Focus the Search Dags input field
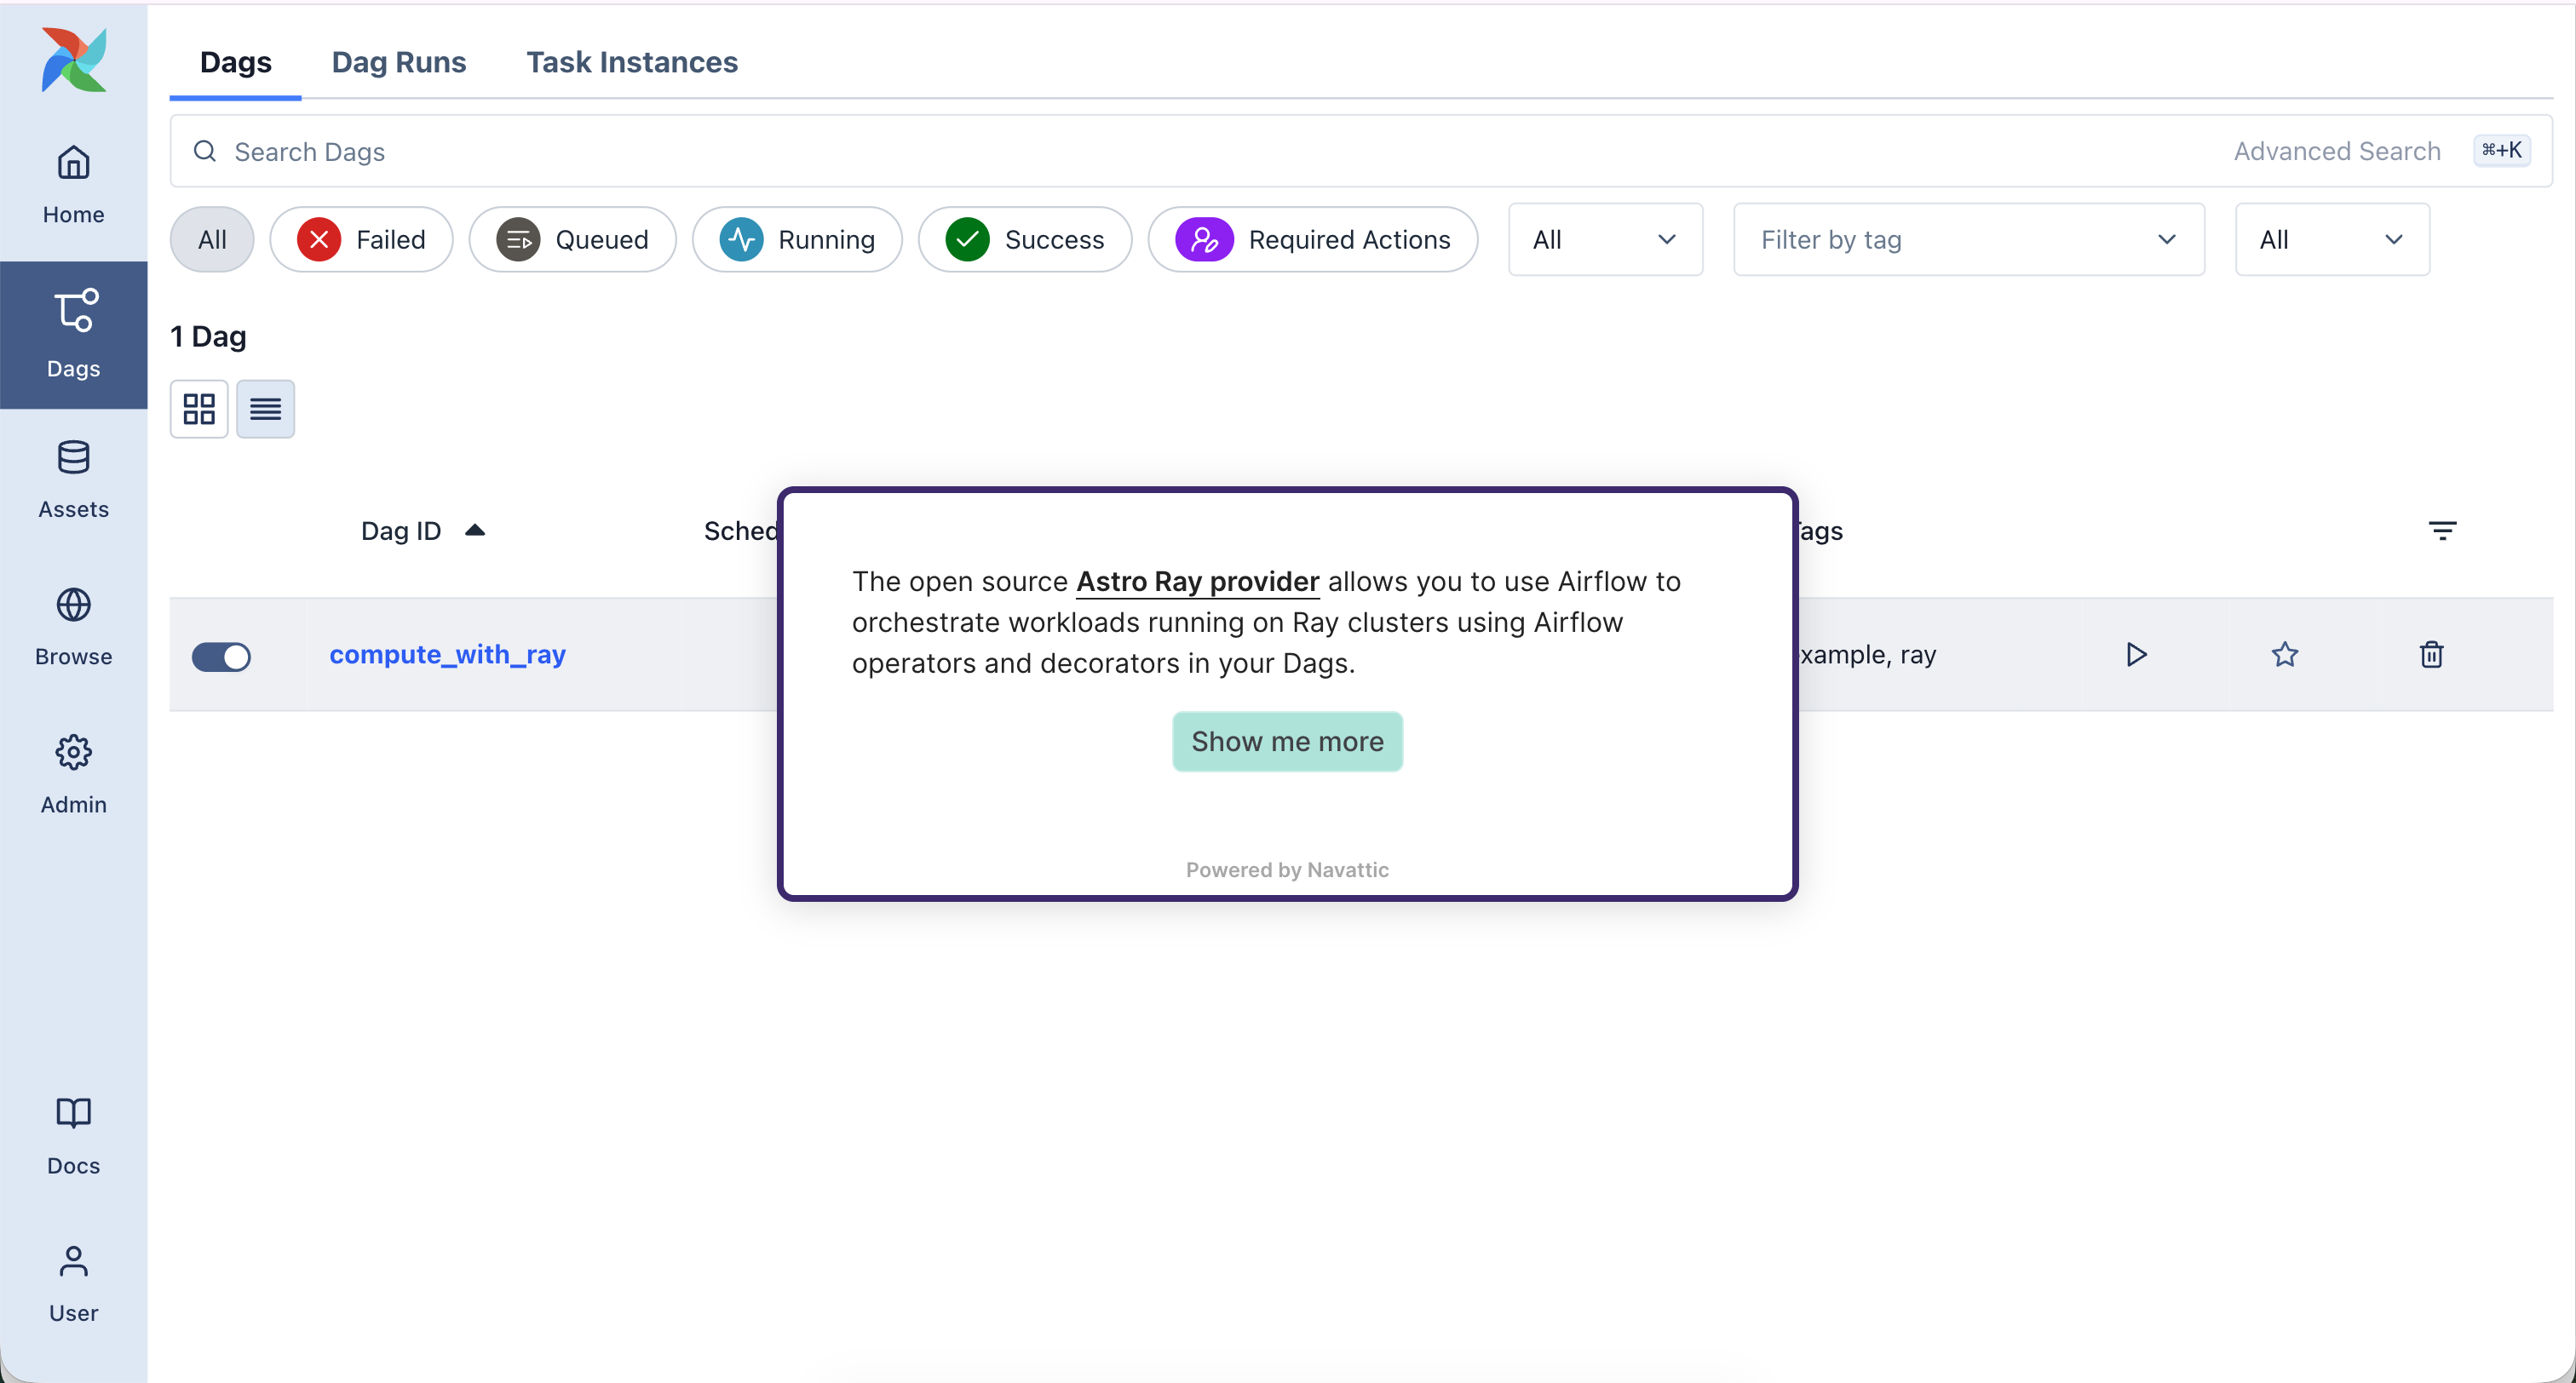The width and height of the screenshot is (2576, 1383). pyautogui.click(x=1200, y=151)
